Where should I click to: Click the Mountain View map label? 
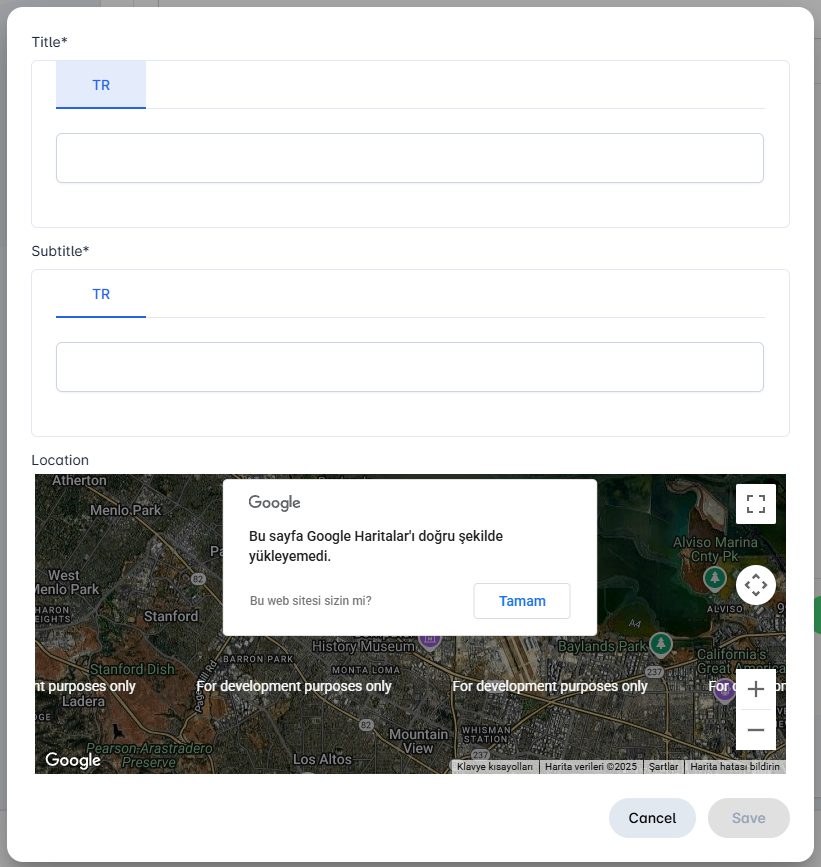coord(419,741)
